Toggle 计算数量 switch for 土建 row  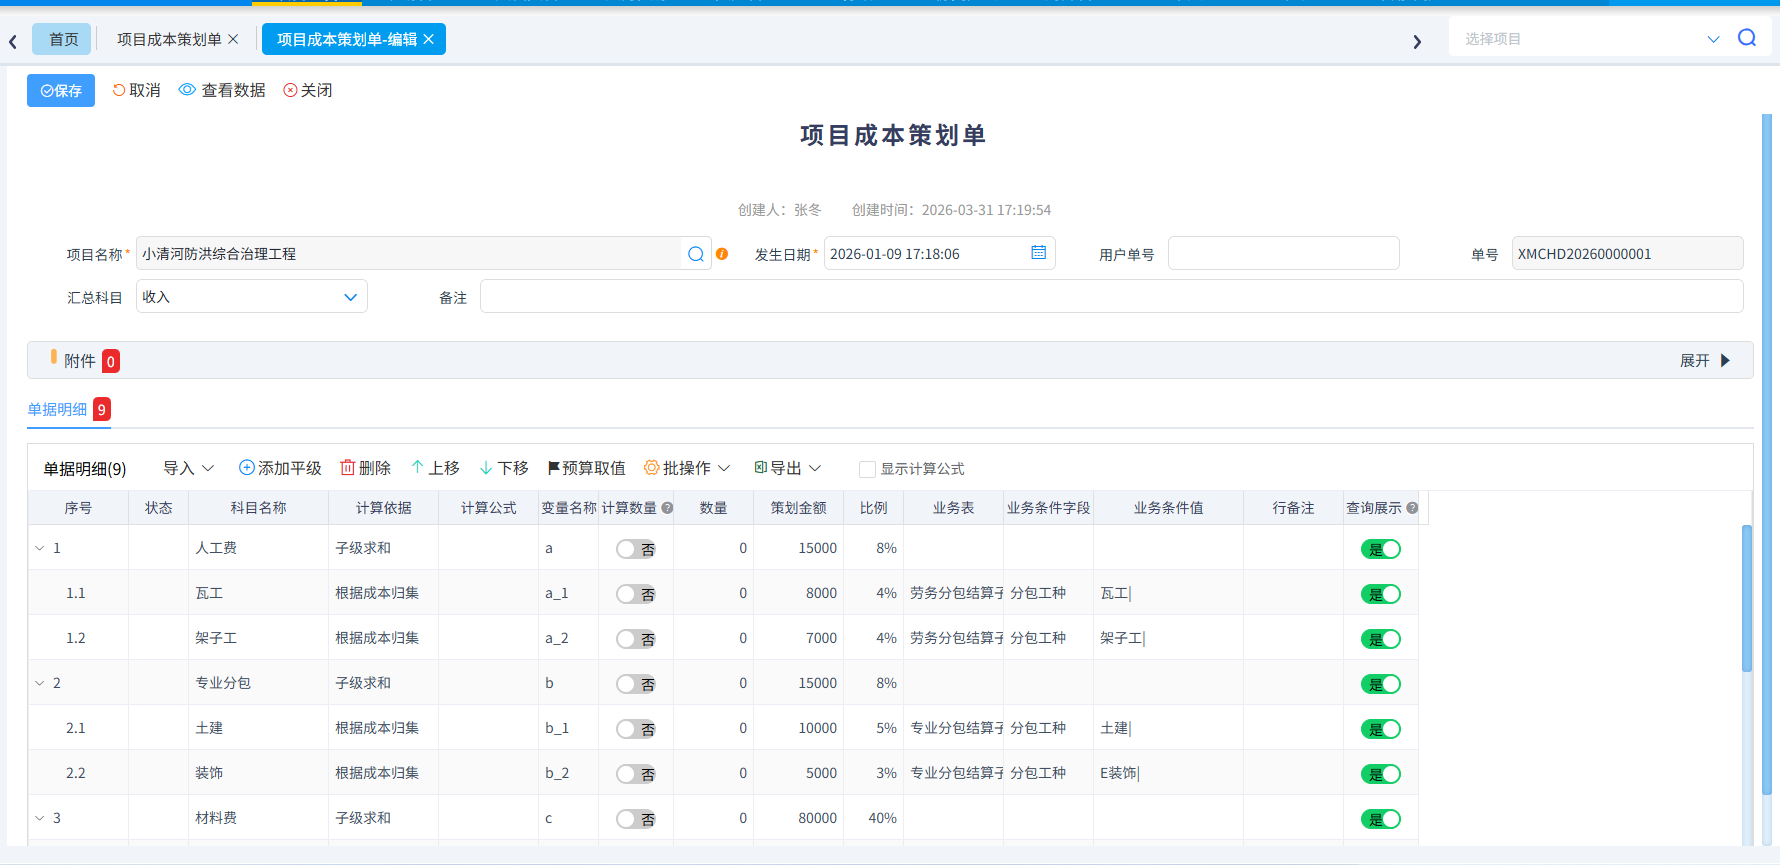pos(636,729)
